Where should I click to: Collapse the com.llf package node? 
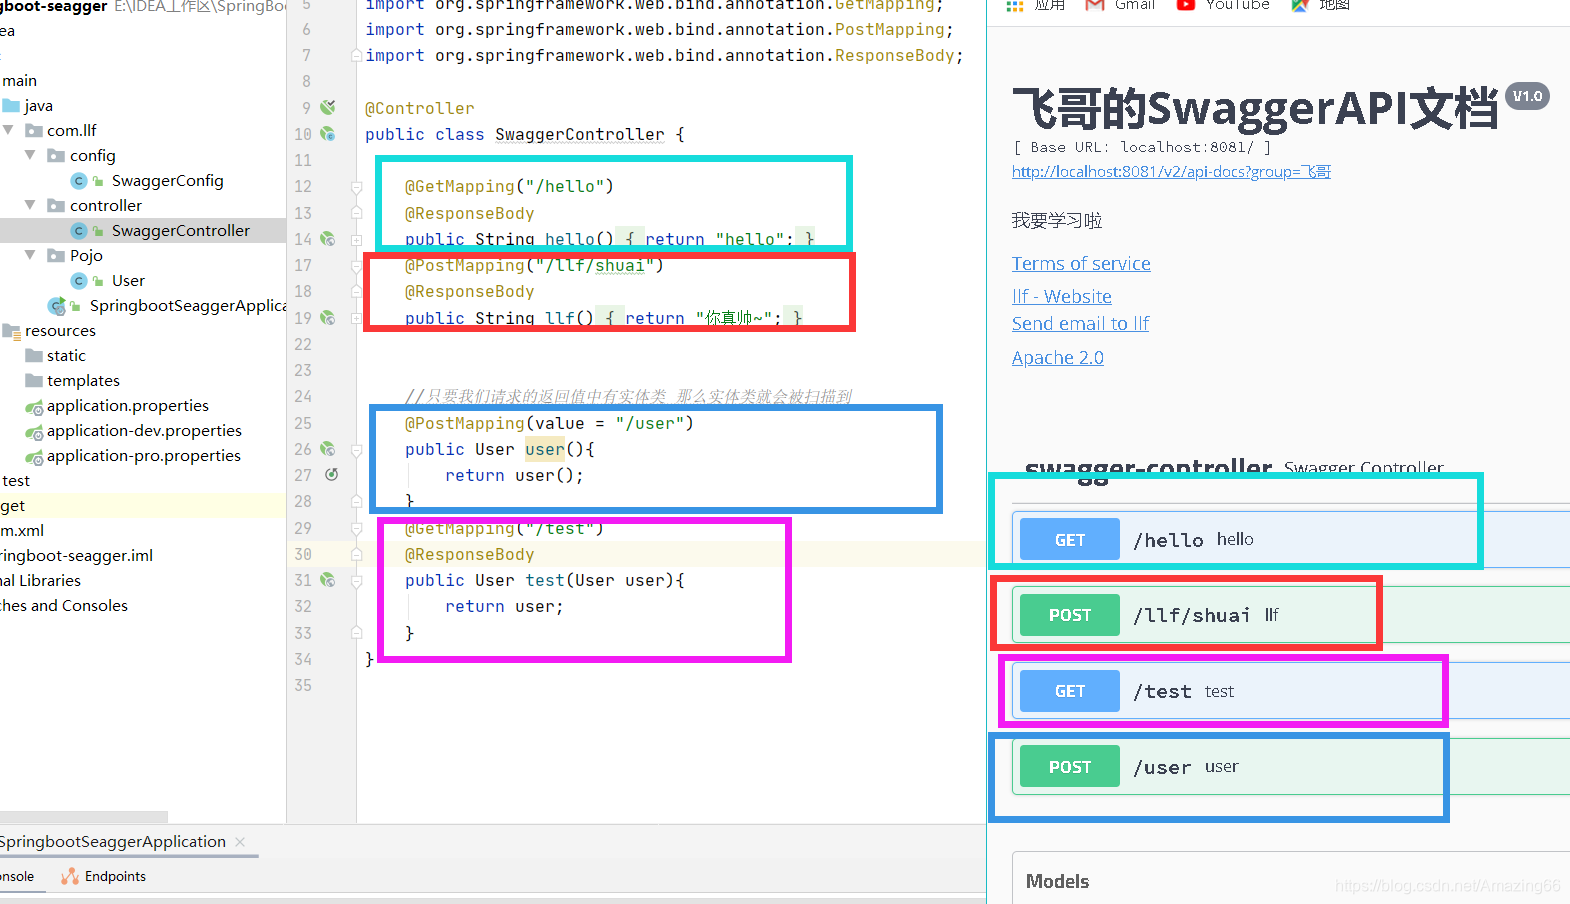point(8,130)
